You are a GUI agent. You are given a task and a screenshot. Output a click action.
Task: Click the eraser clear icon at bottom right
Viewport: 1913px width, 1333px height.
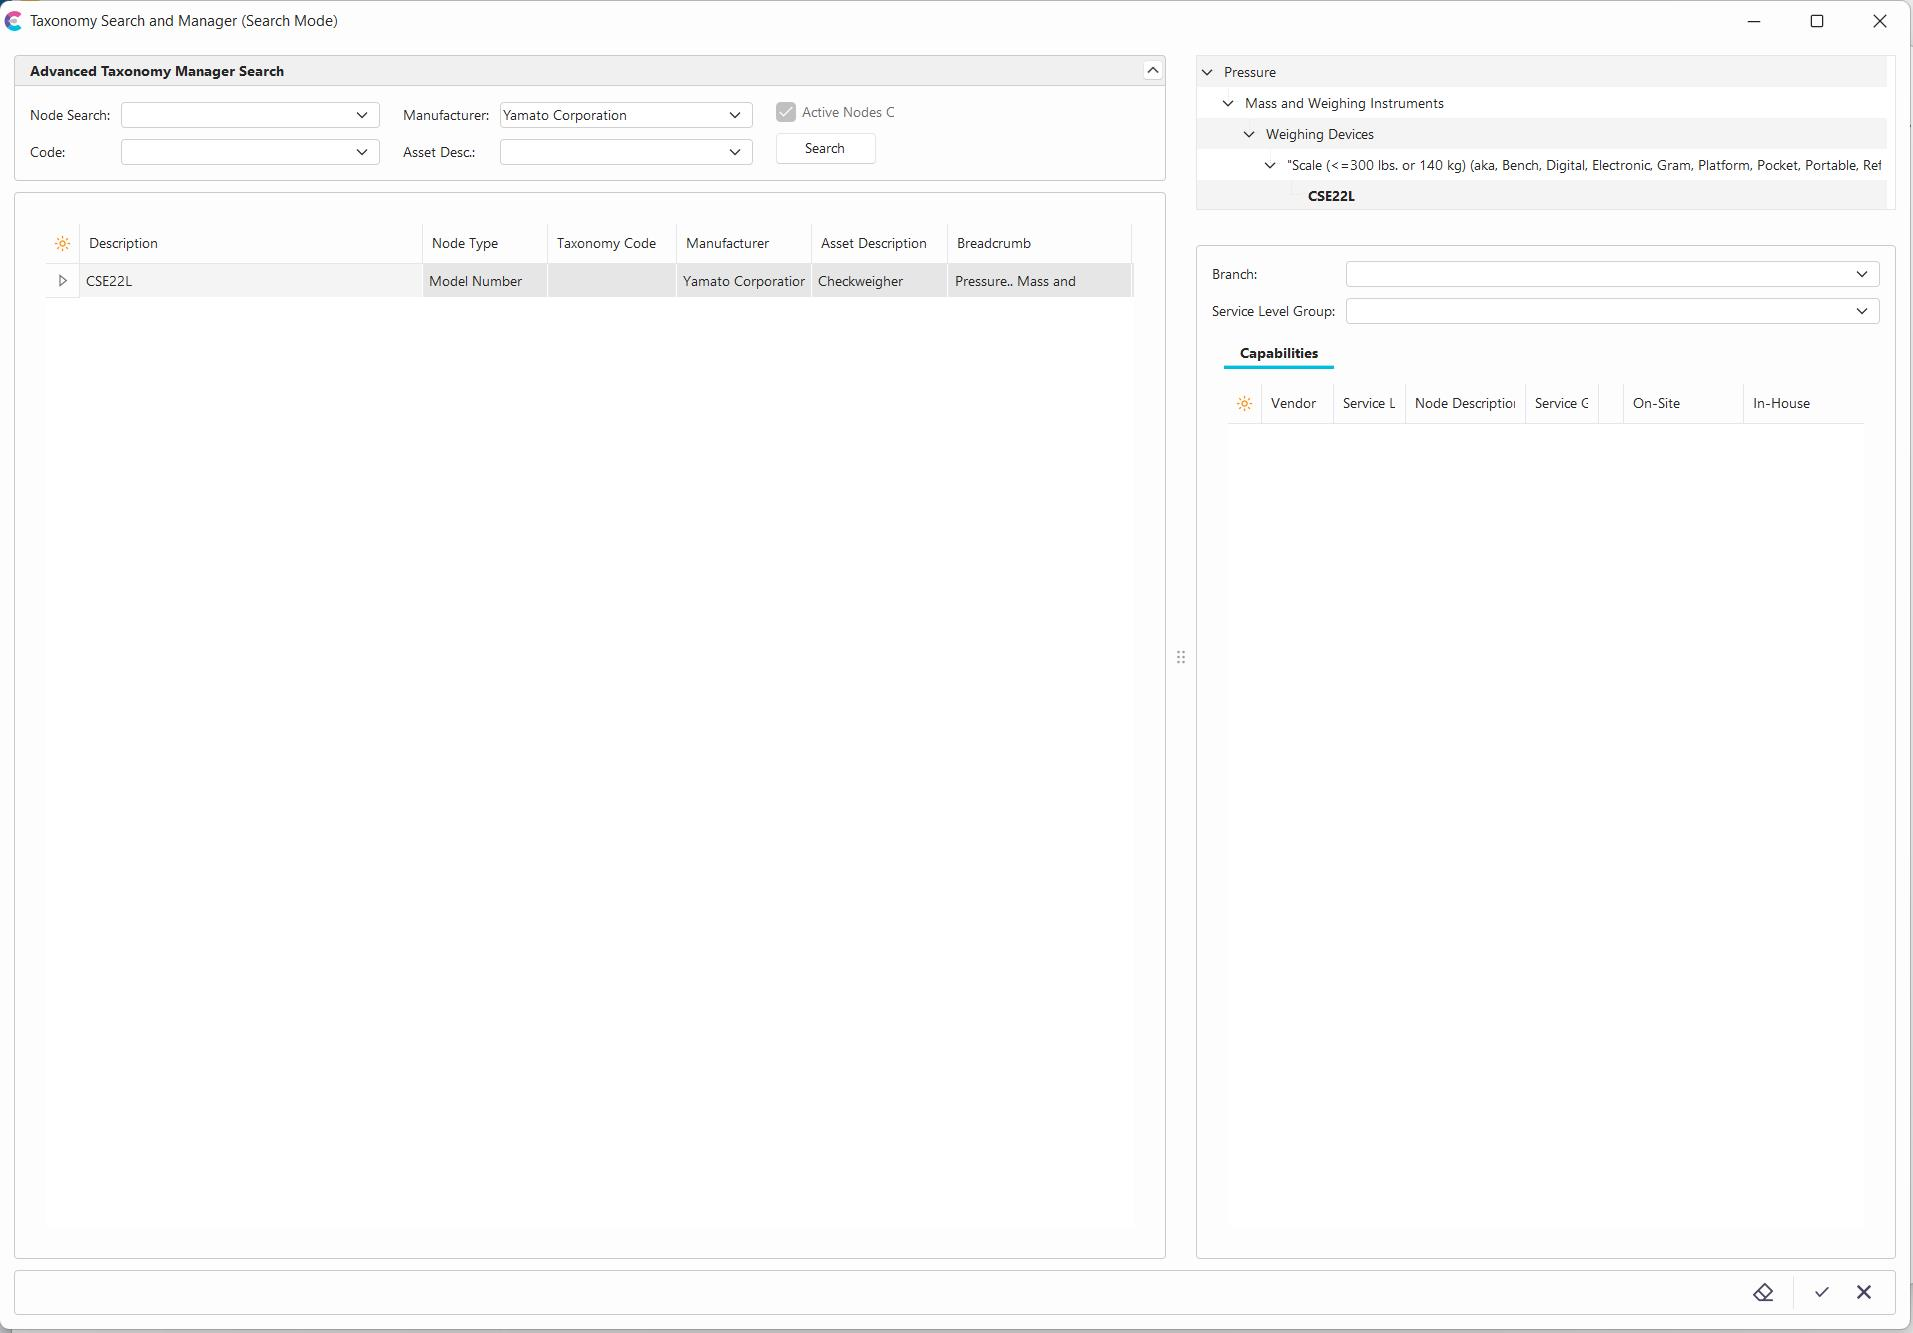coord(1763,1292)
